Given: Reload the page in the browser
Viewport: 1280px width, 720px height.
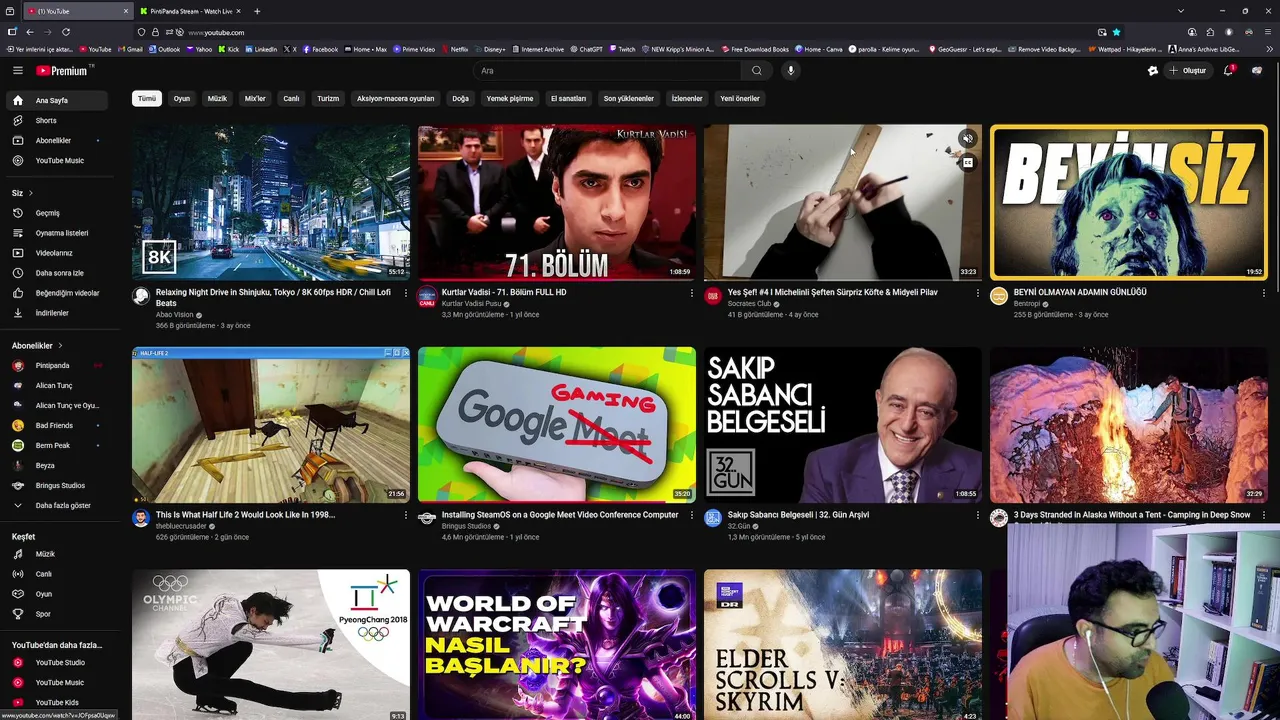Looking at the screenshot, I should [66, 32].
